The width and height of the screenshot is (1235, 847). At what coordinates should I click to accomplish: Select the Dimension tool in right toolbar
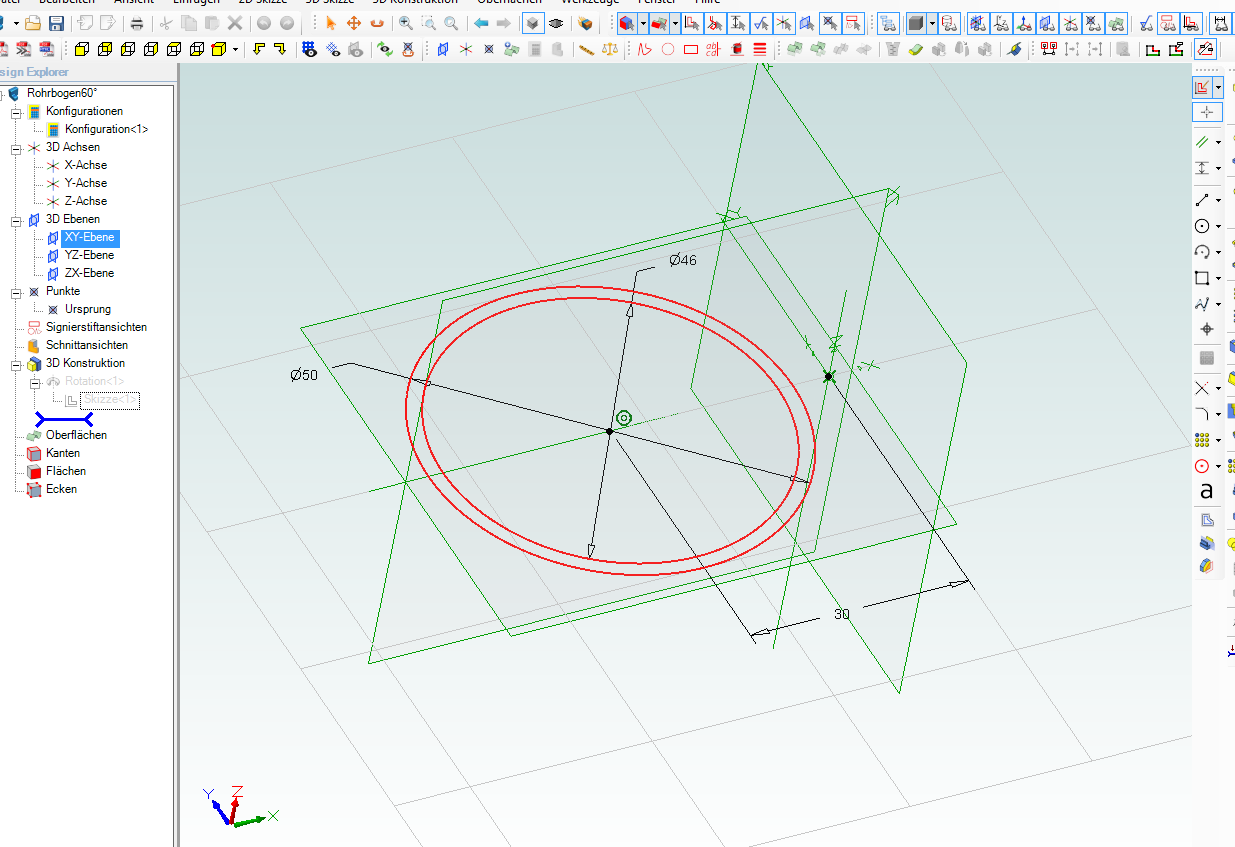(1203, 168)
